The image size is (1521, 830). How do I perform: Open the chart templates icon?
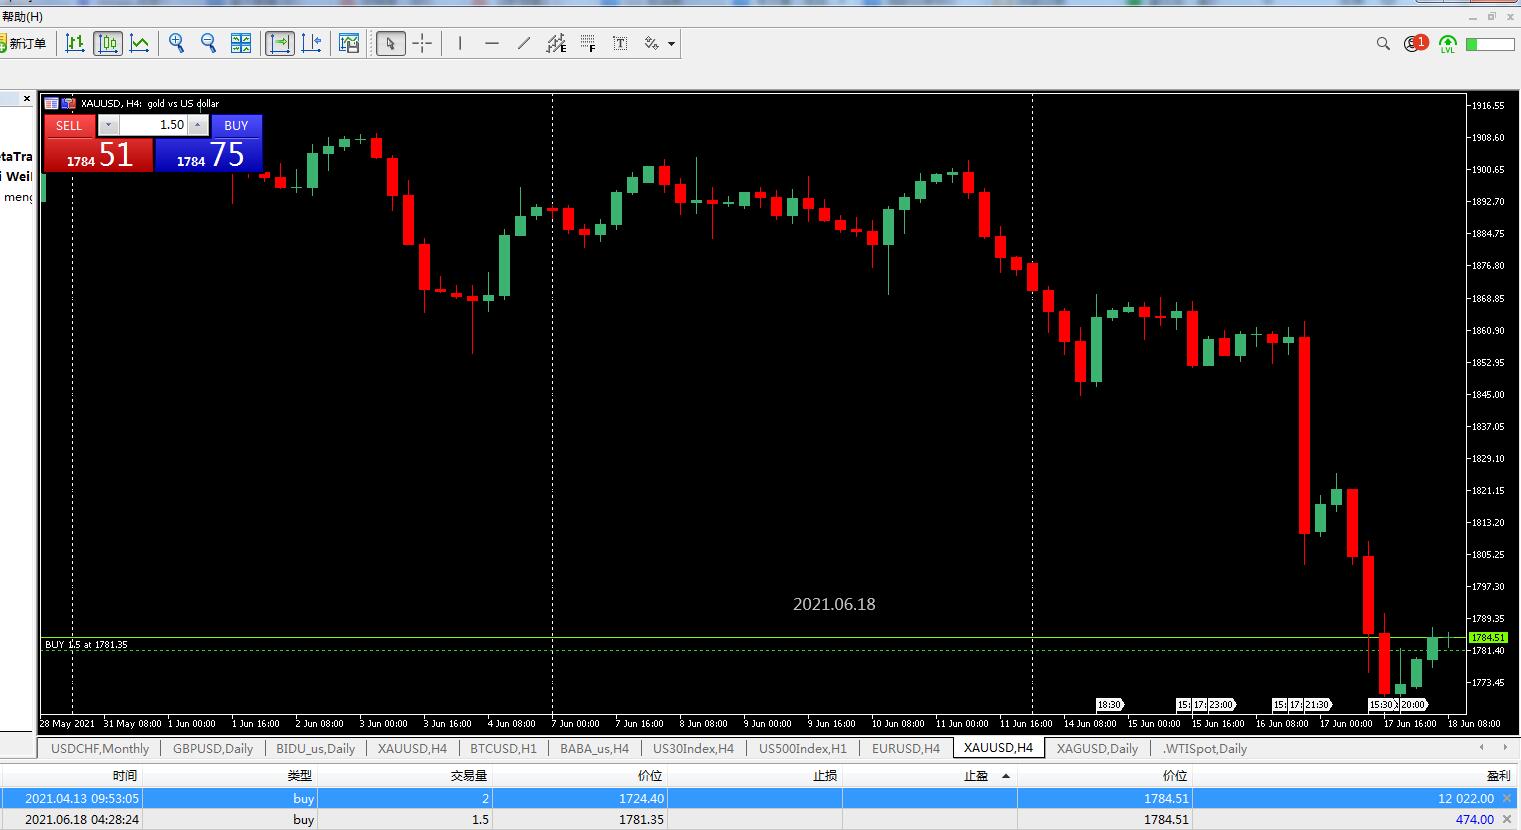click(x=349, y=43)
